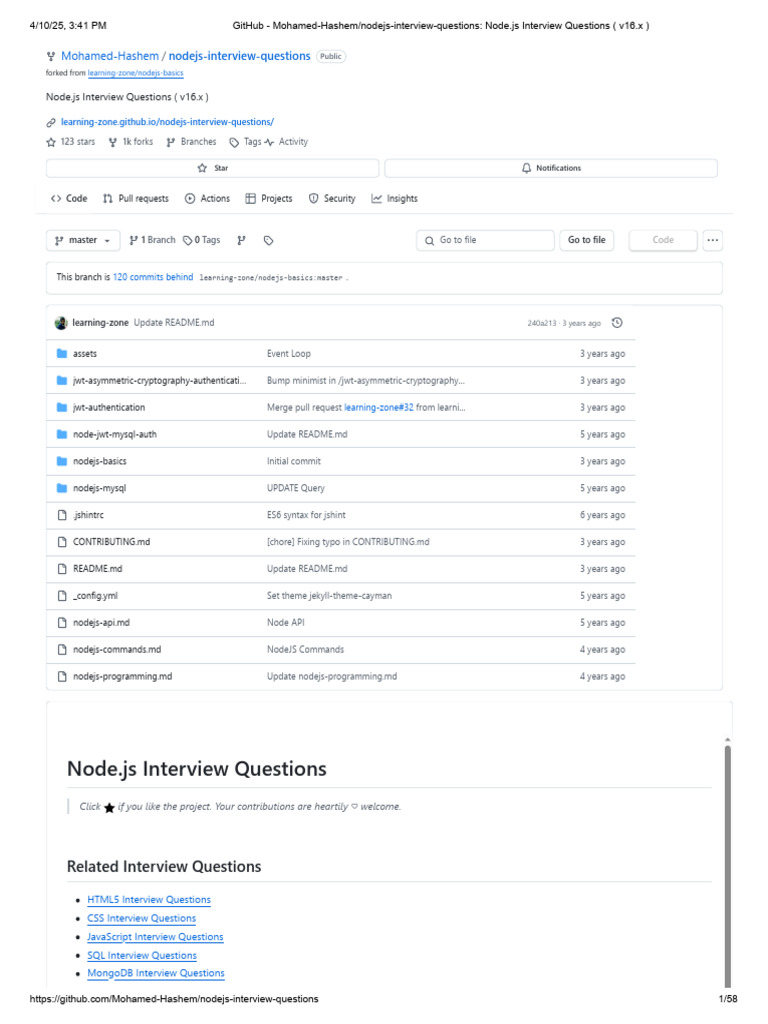Open the three-dots more options menu
Viewport: 768px width, 1024px height.
[712, 240]
